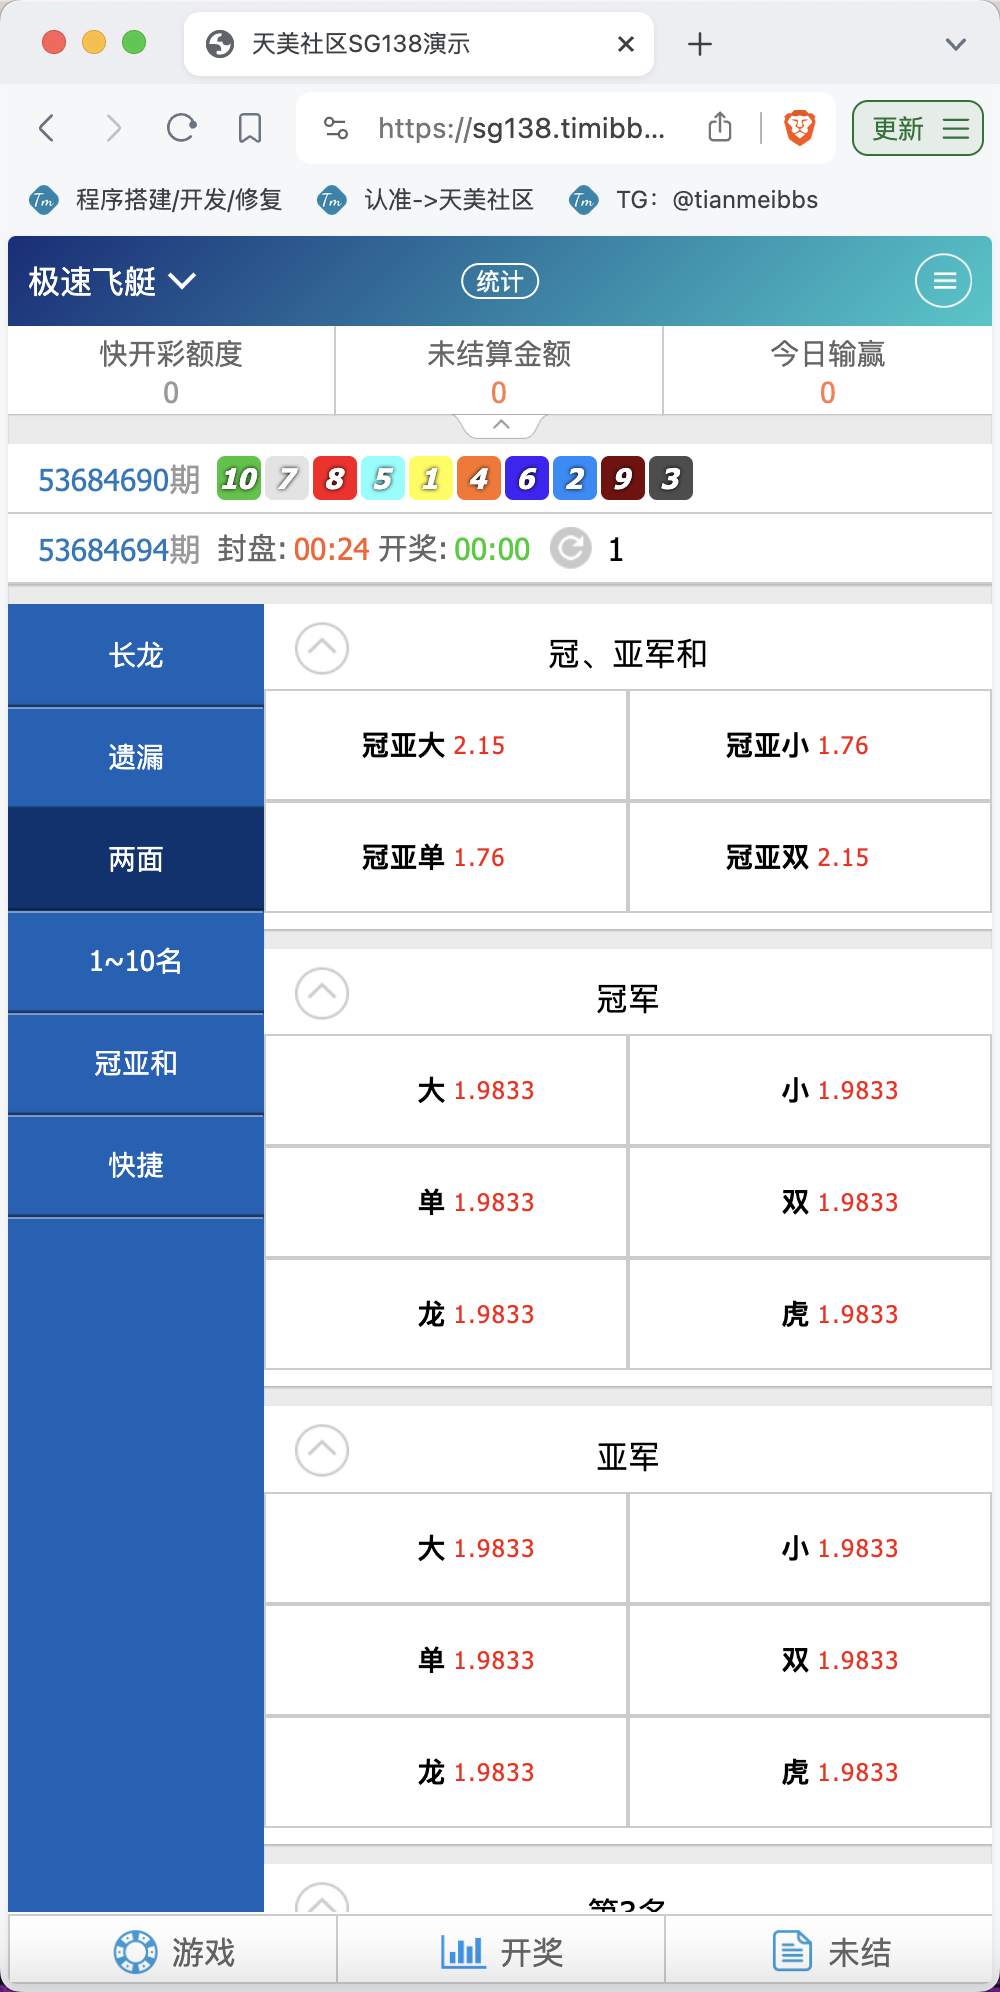1000x1992 pixels.
Task: Open the 极速飞艇 game dropdown
Action: click(112, 282)
